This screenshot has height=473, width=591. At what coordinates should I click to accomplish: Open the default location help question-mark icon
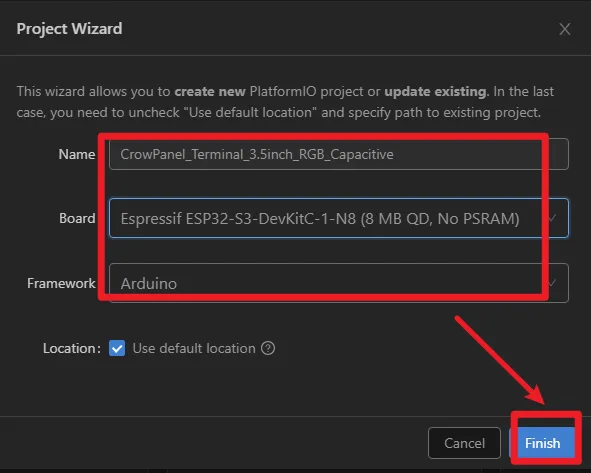[x=268, y=348]
